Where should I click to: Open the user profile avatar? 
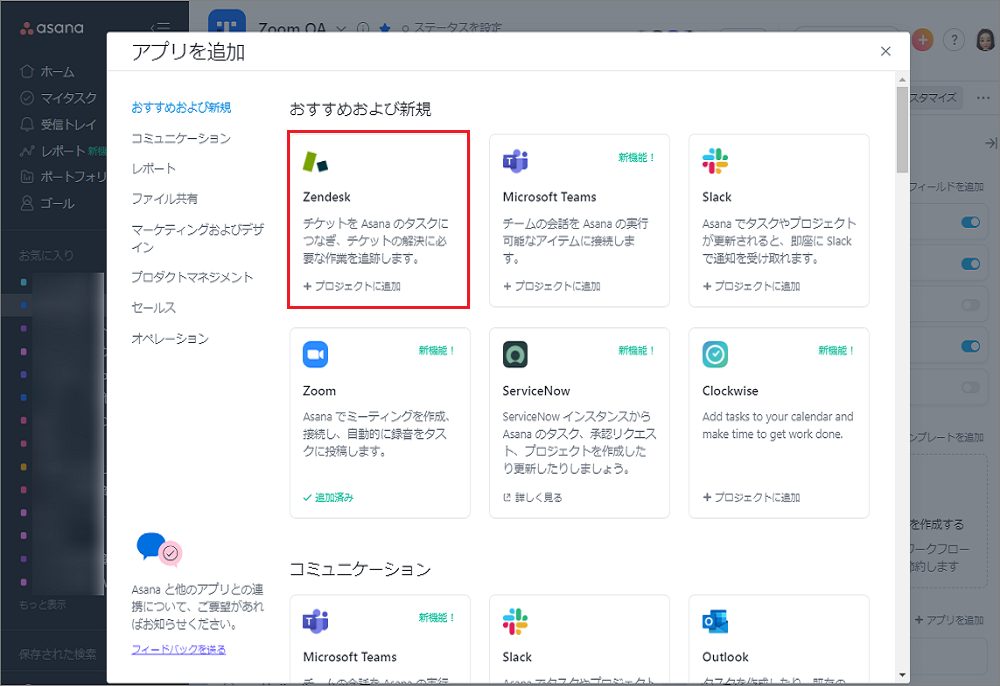tap(986, 40)
